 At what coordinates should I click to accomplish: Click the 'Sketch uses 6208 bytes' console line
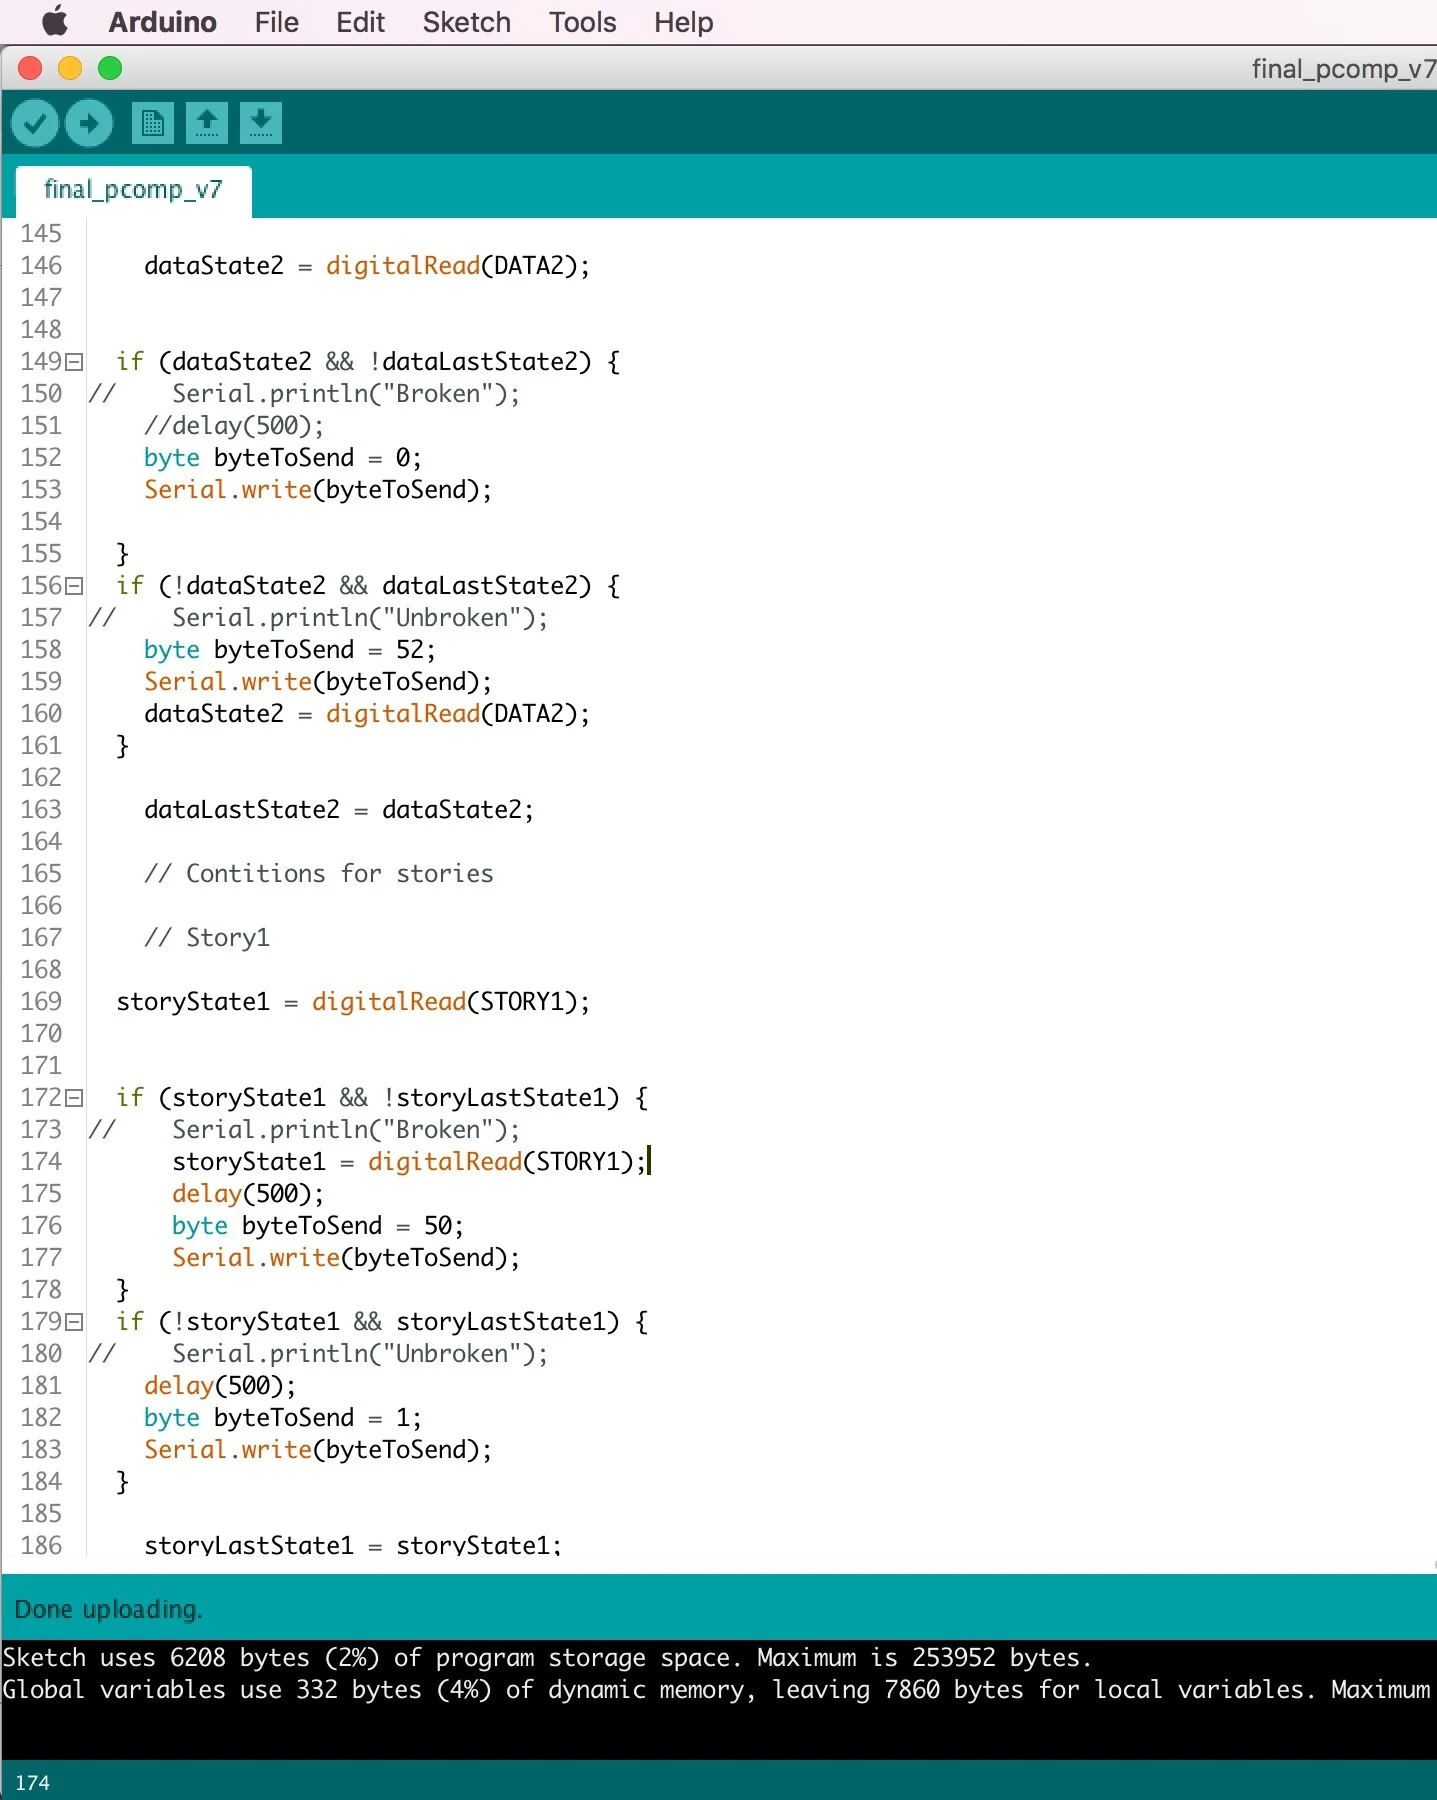click(547, 1657)
